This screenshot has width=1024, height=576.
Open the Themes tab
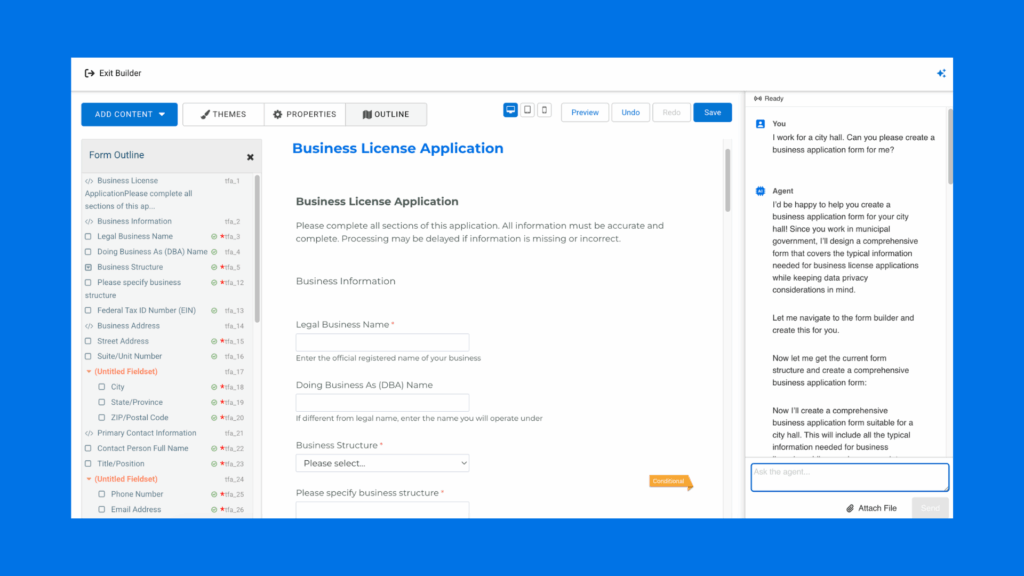coord(223,114)
